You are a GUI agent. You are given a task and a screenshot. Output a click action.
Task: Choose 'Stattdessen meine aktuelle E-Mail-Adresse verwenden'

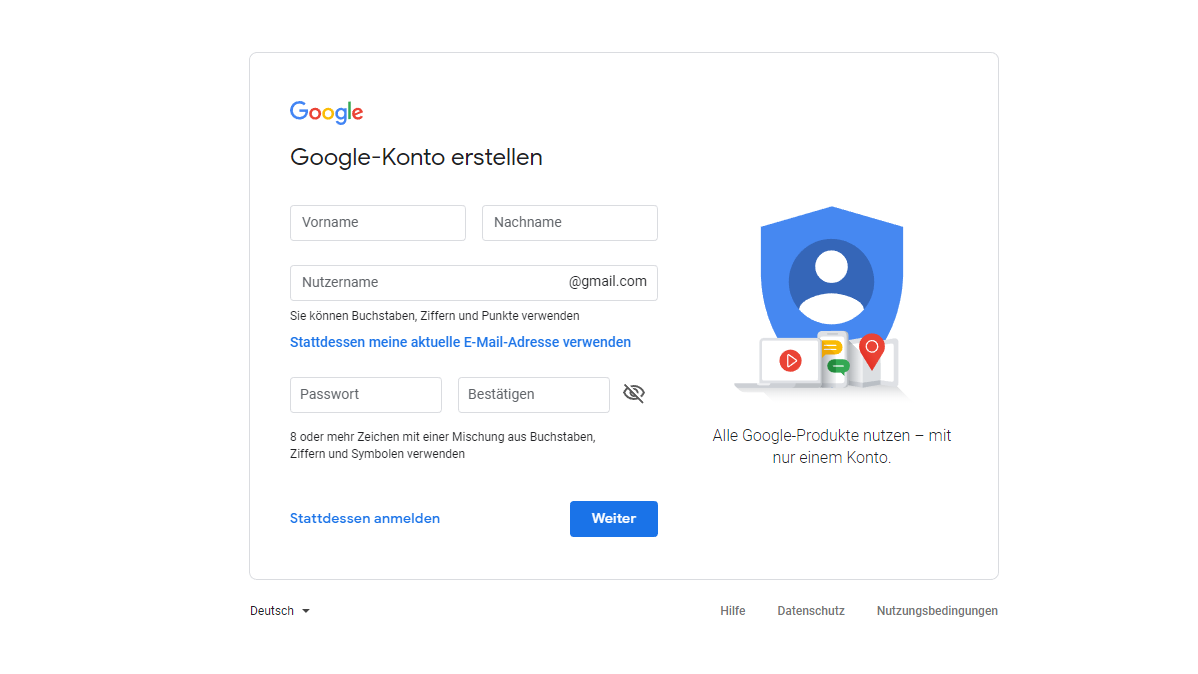coord(460,342)
